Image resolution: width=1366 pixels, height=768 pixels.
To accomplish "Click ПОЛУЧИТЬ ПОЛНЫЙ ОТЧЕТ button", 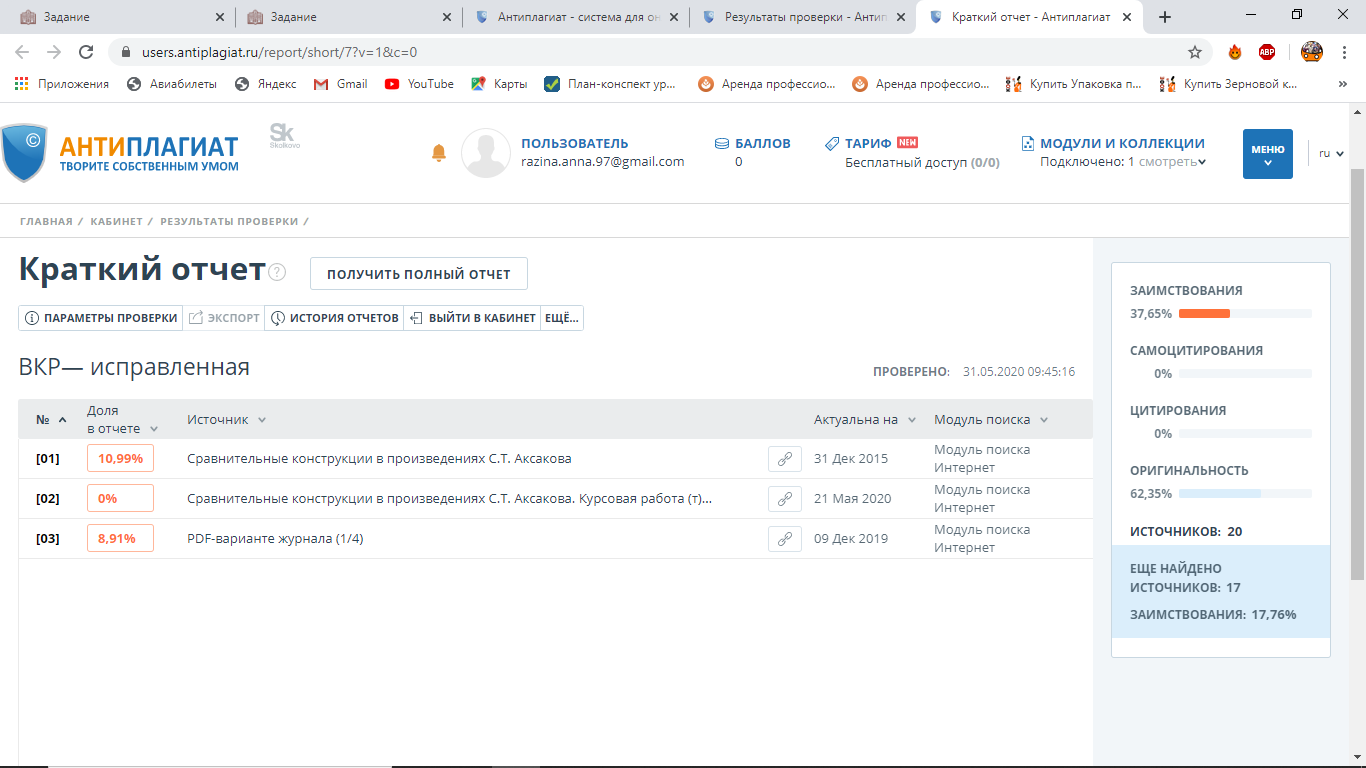I will pos(418,274).
